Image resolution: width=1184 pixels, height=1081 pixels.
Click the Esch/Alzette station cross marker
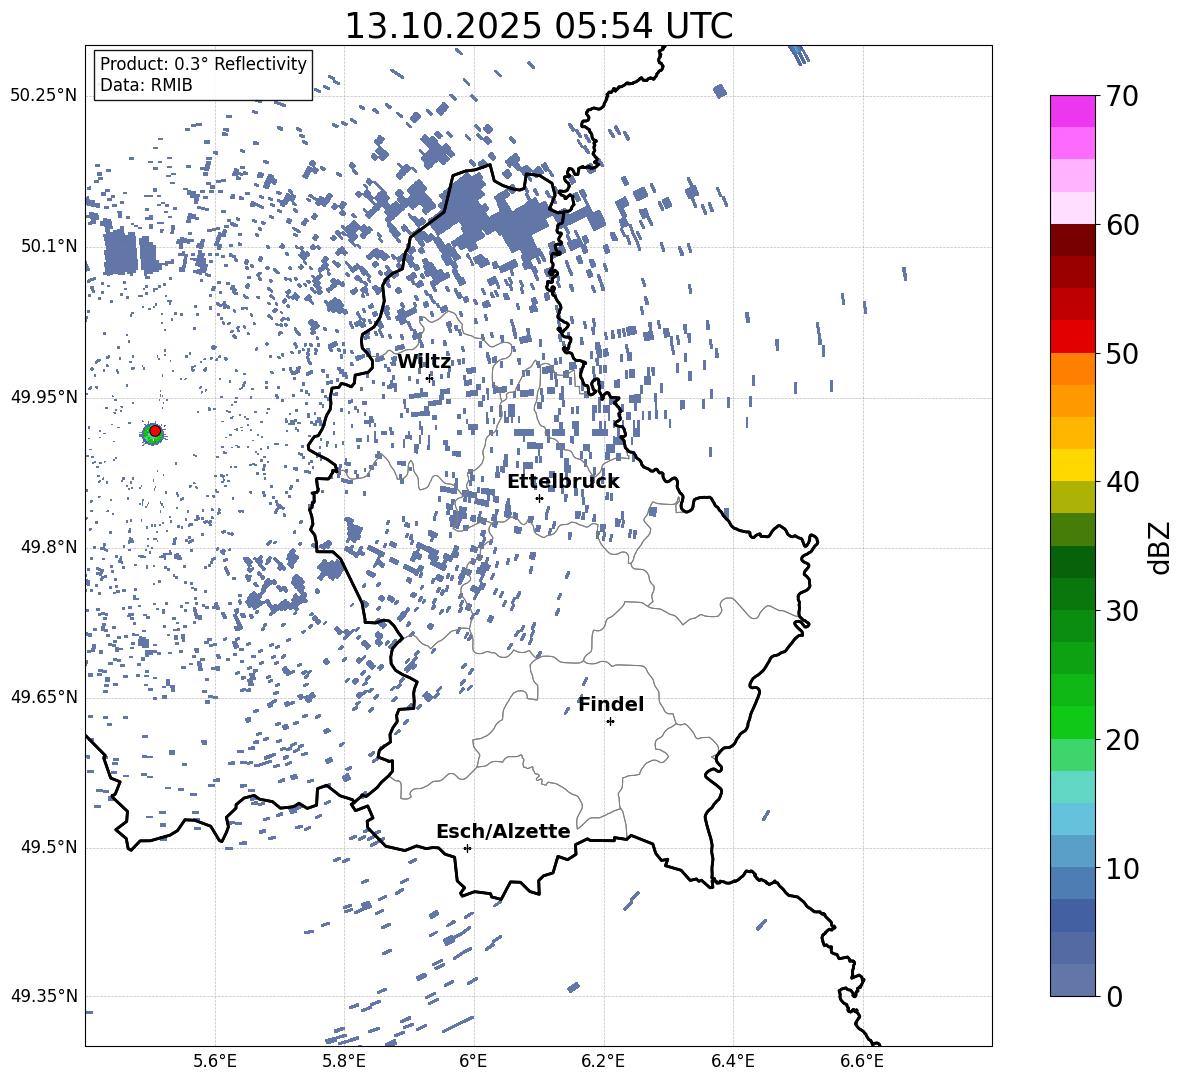point(467,848)
